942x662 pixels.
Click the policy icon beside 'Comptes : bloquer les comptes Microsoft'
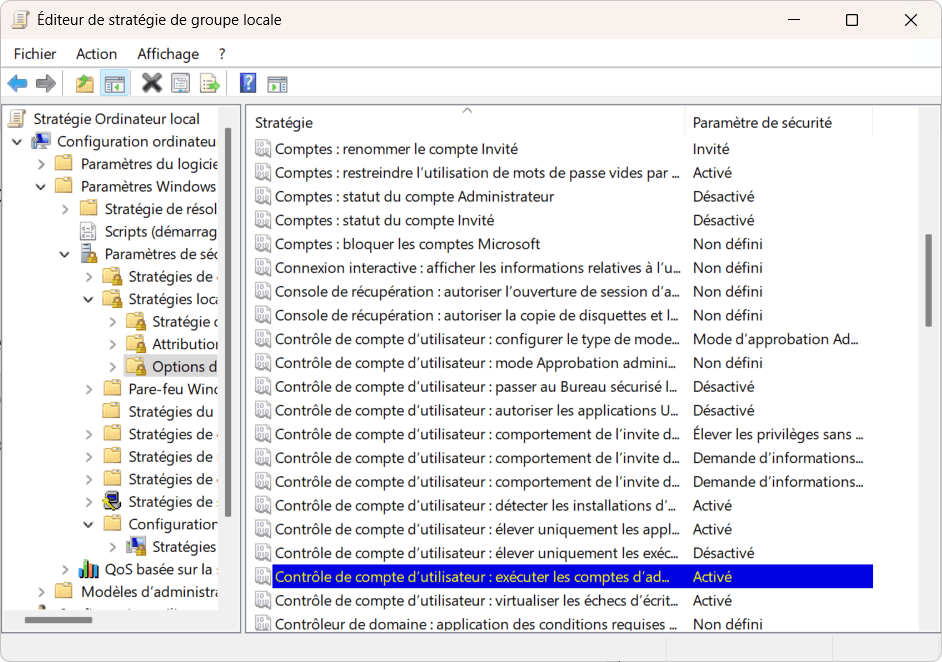tap(263, 244)
